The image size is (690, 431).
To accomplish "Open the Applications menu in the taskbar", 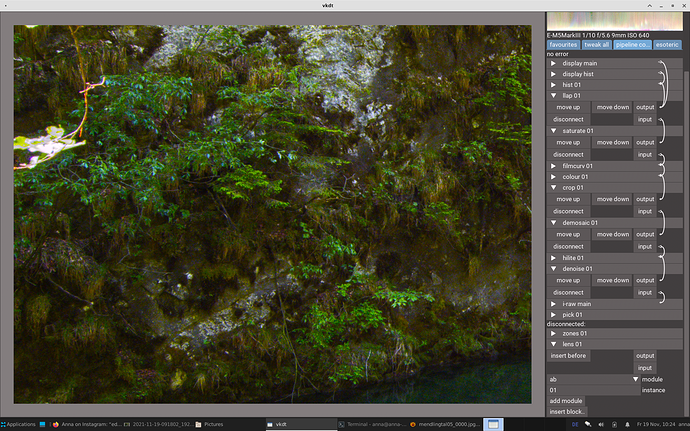I will [x=18, y=424].
